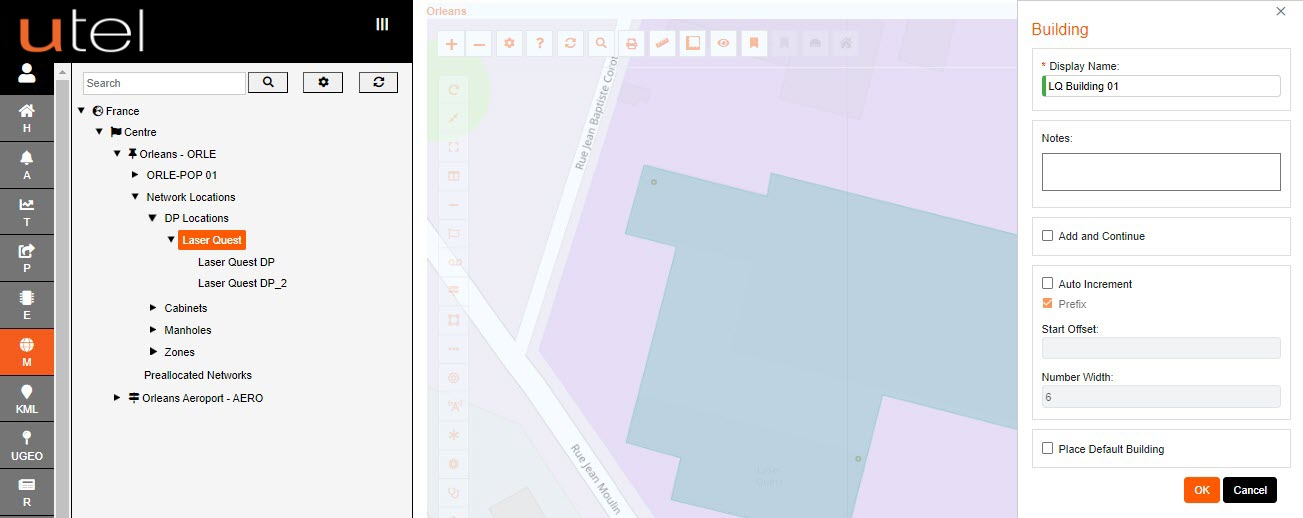Open the E chip sidebar section

(x=27, y=305)
